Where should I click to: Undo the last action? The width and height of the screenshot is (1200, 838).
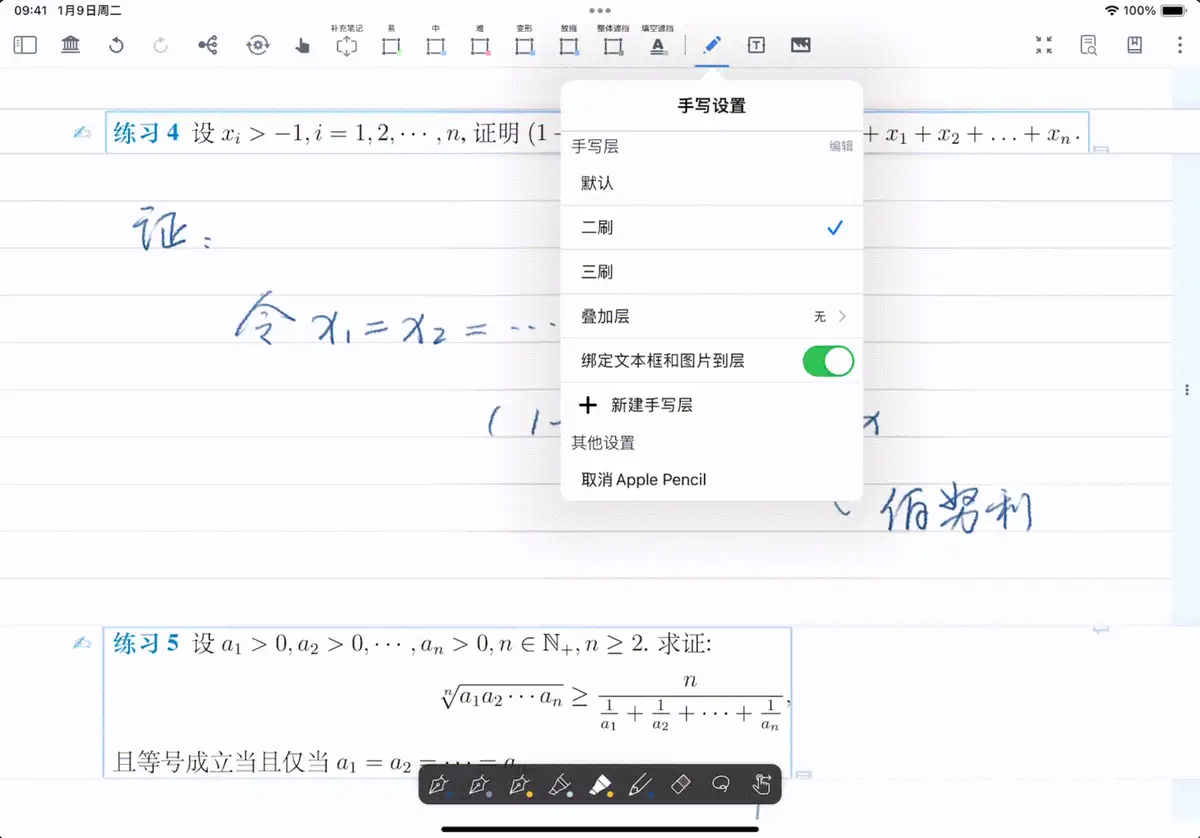click(x=116, y=45)
